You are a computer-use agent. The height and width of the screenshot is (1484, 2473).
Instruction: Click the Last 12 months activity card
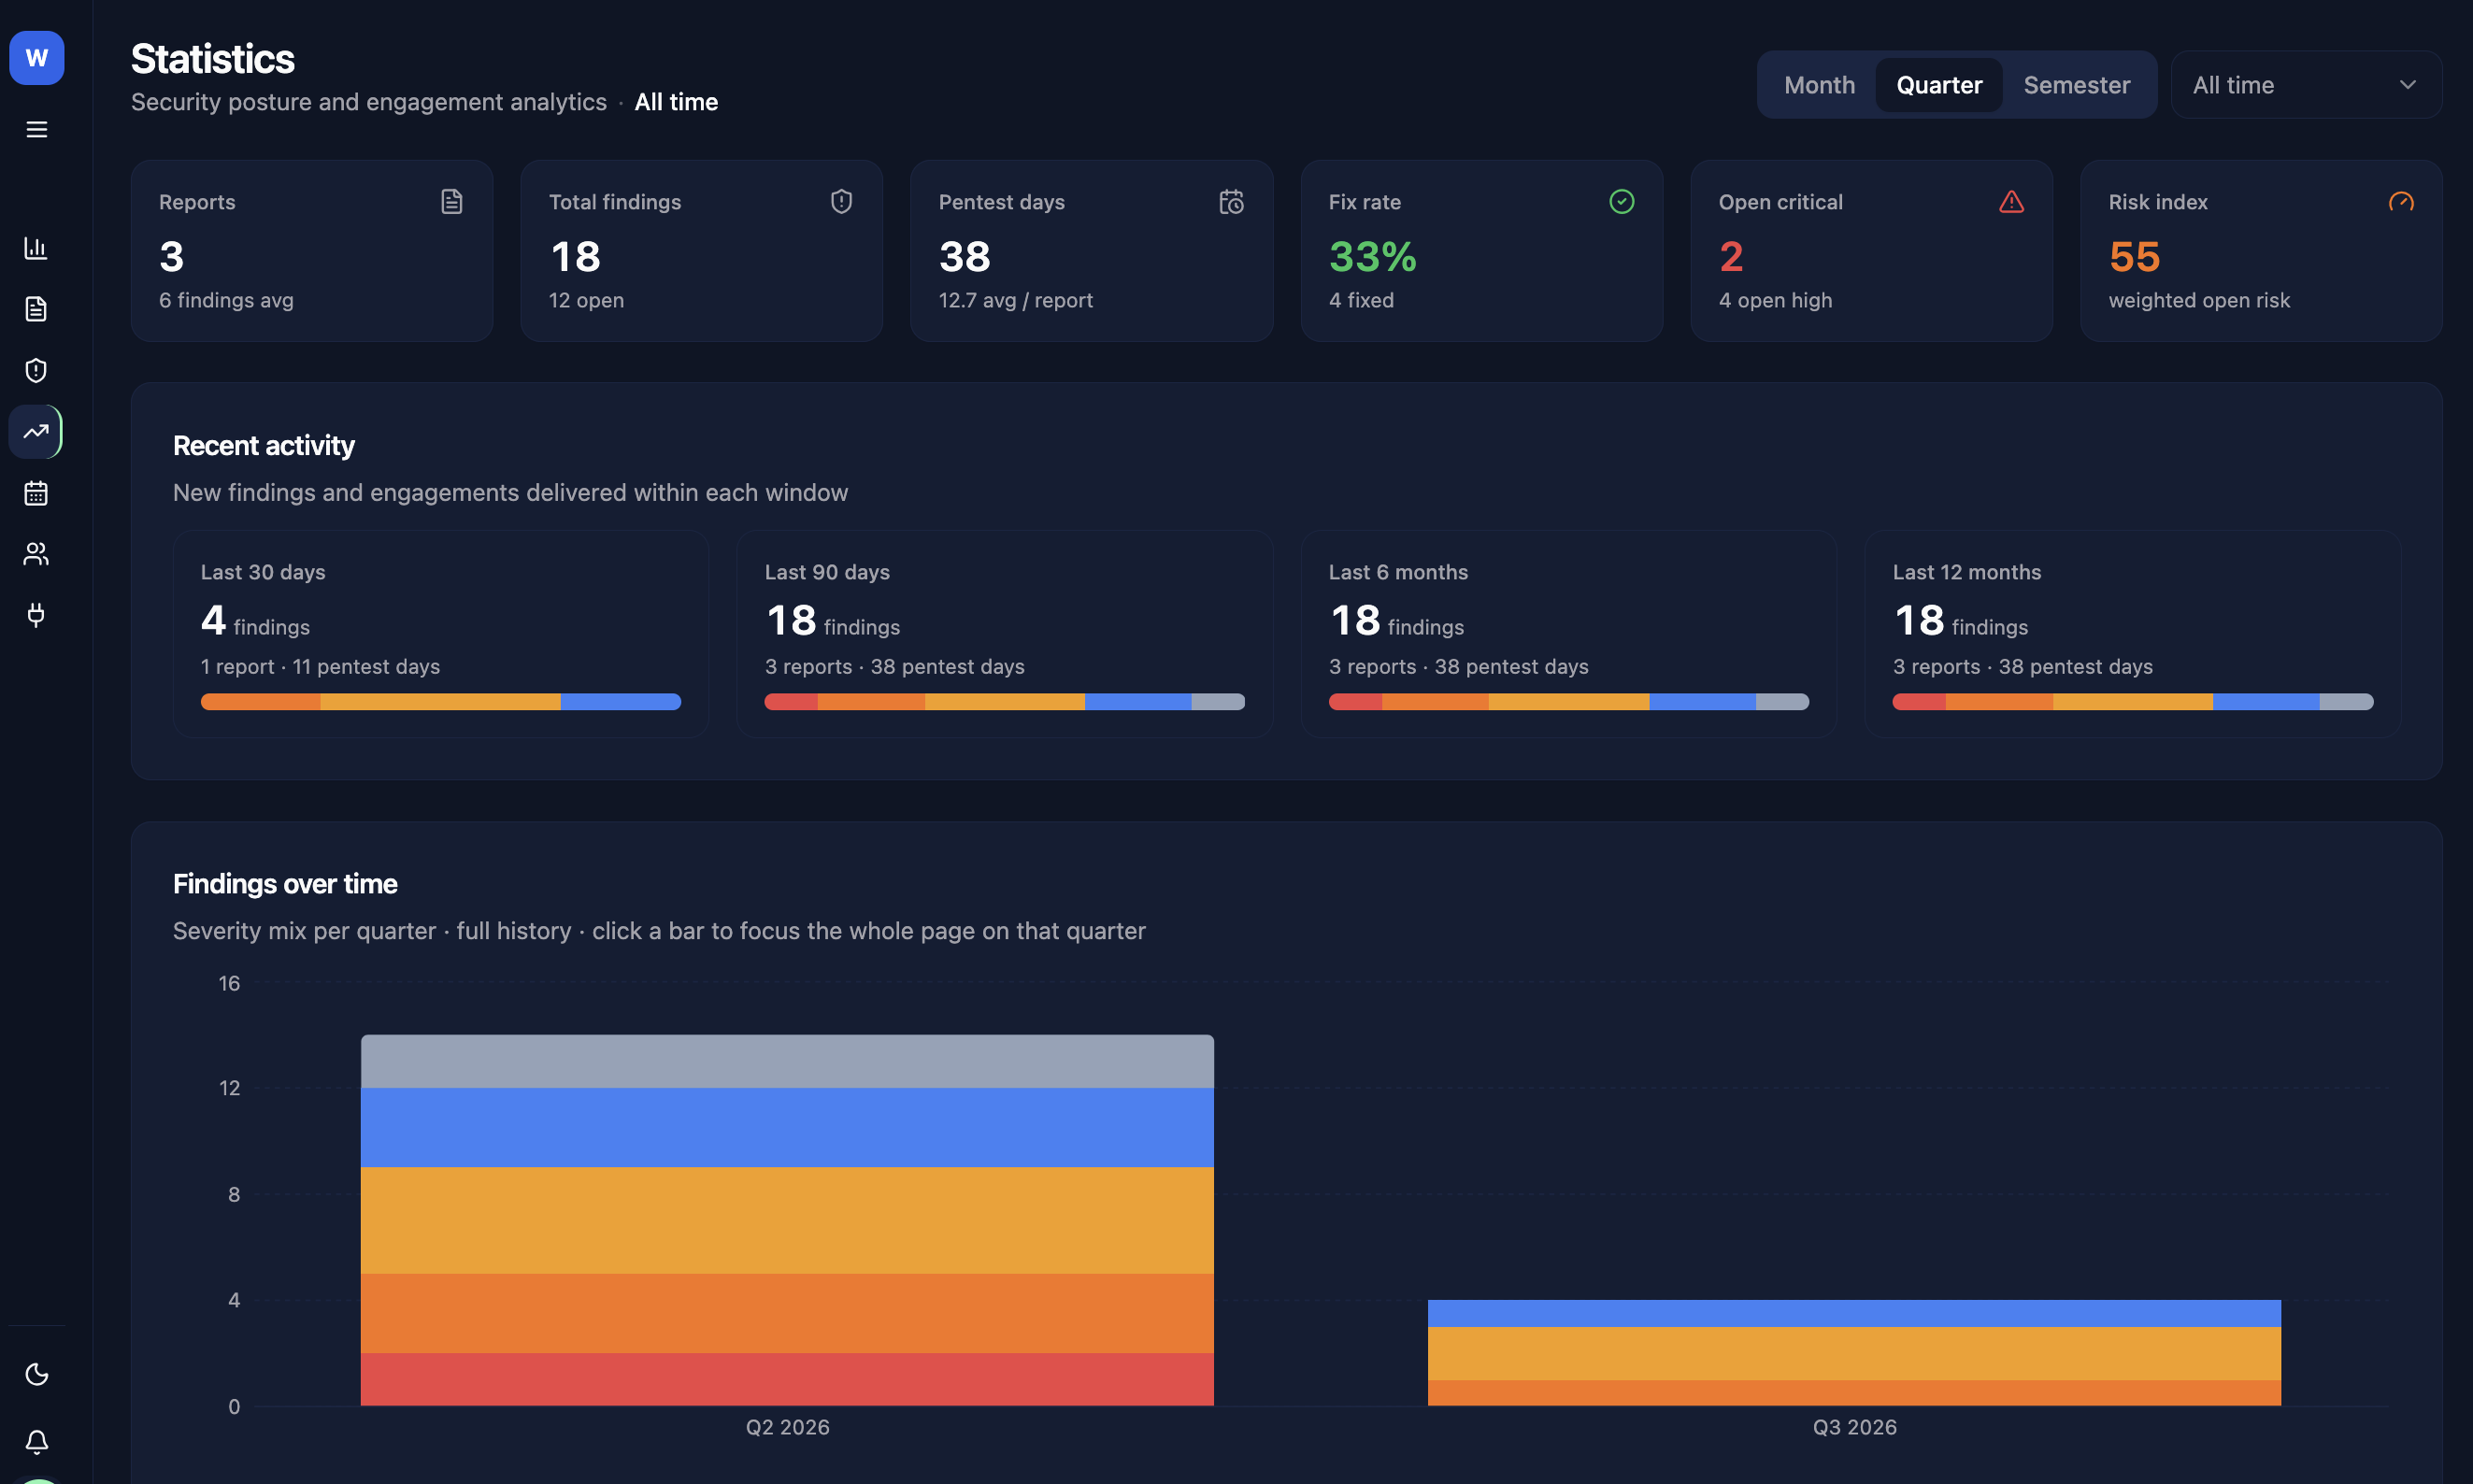(x=2133, y=634)
